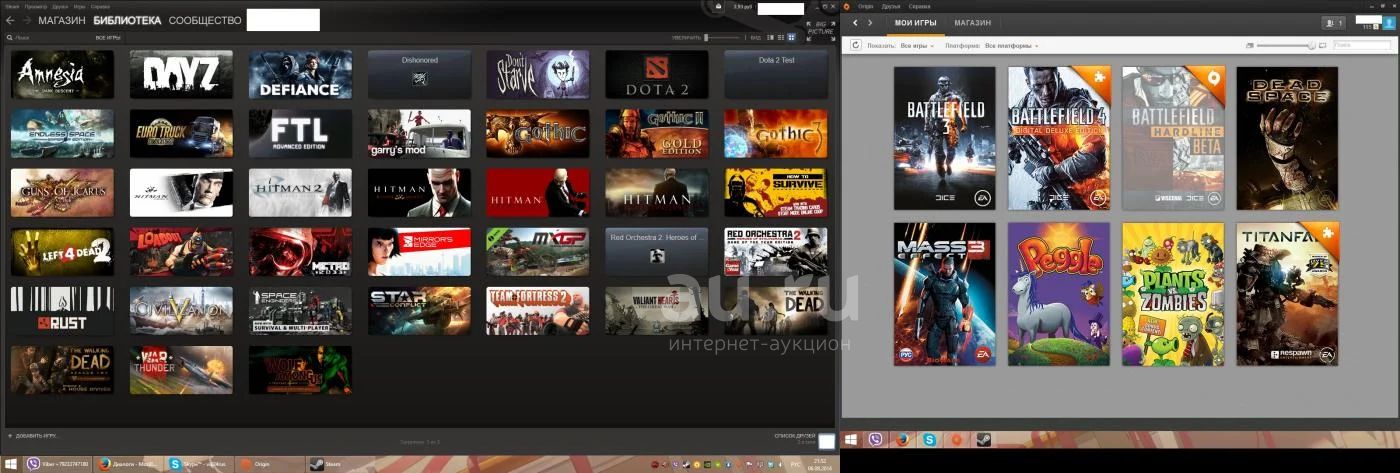Select Battlefield Hardline Beta cover
Screen dimensions: 1400x473
(1173, 138)
